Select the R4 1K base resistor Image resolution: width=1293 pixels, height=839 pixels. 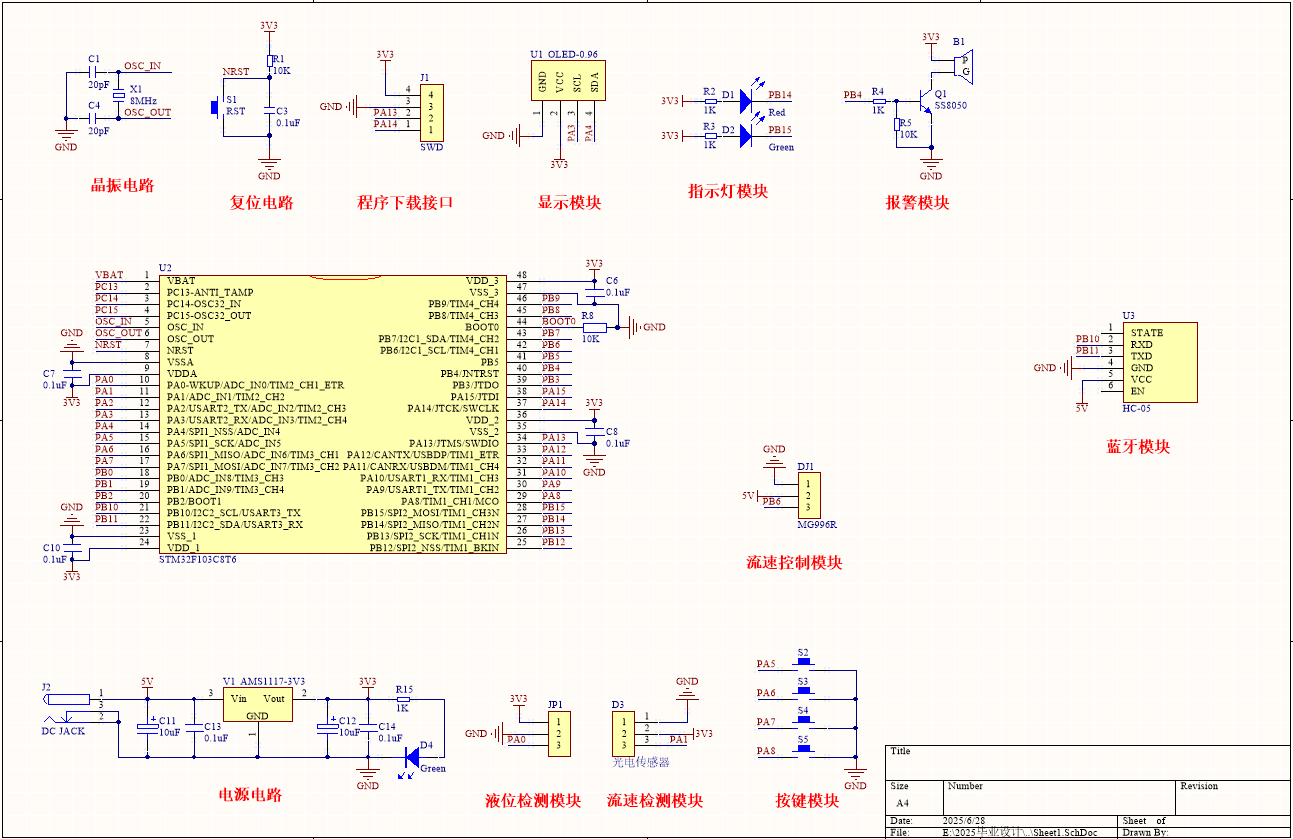click(x=879, y=102)
